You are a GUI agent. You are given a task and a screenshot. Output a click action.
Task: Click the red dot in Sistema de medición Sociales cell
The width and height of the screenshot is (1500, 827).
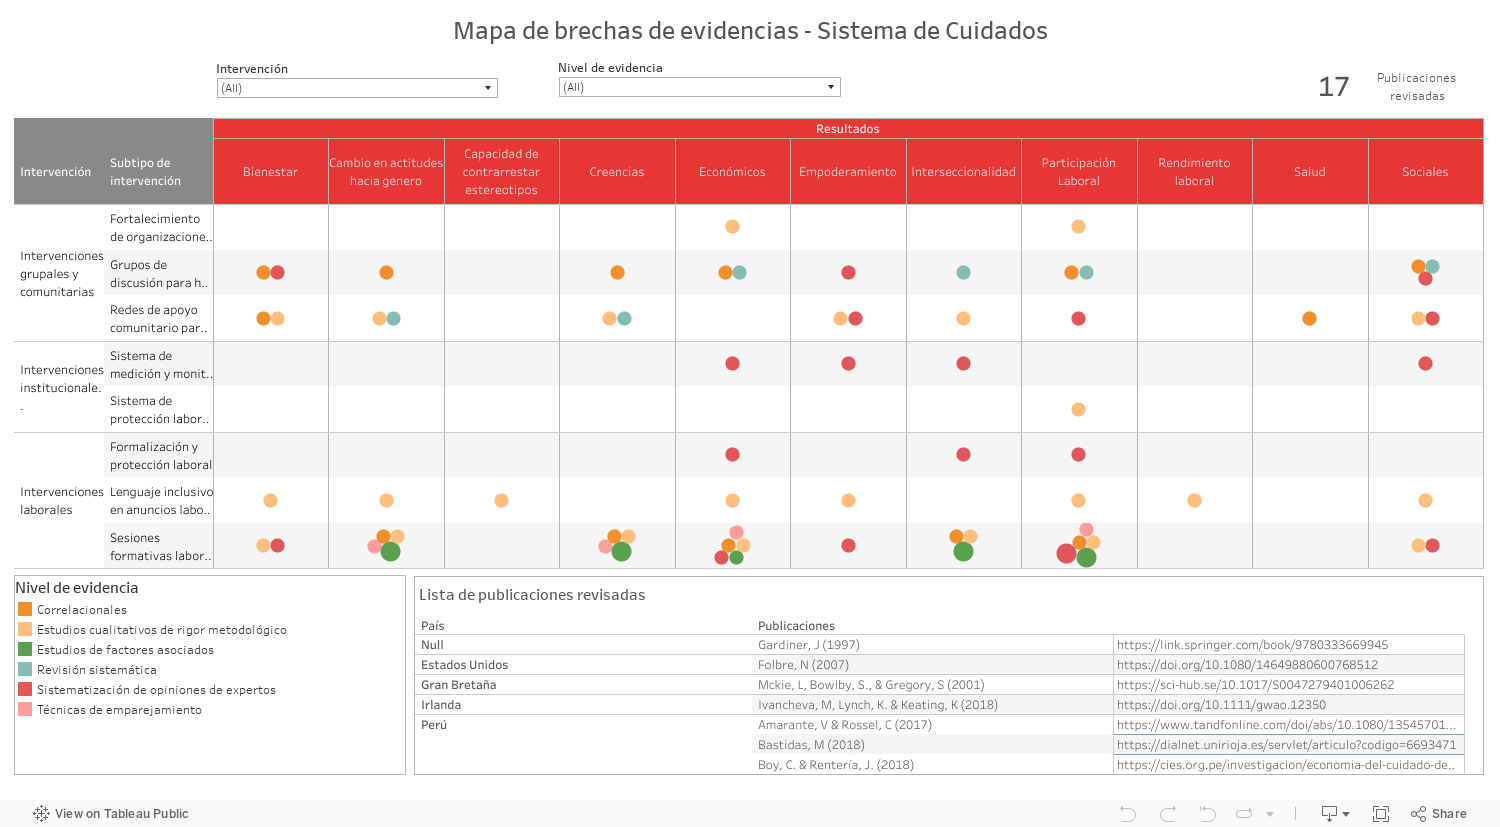tap(1425, 363)
